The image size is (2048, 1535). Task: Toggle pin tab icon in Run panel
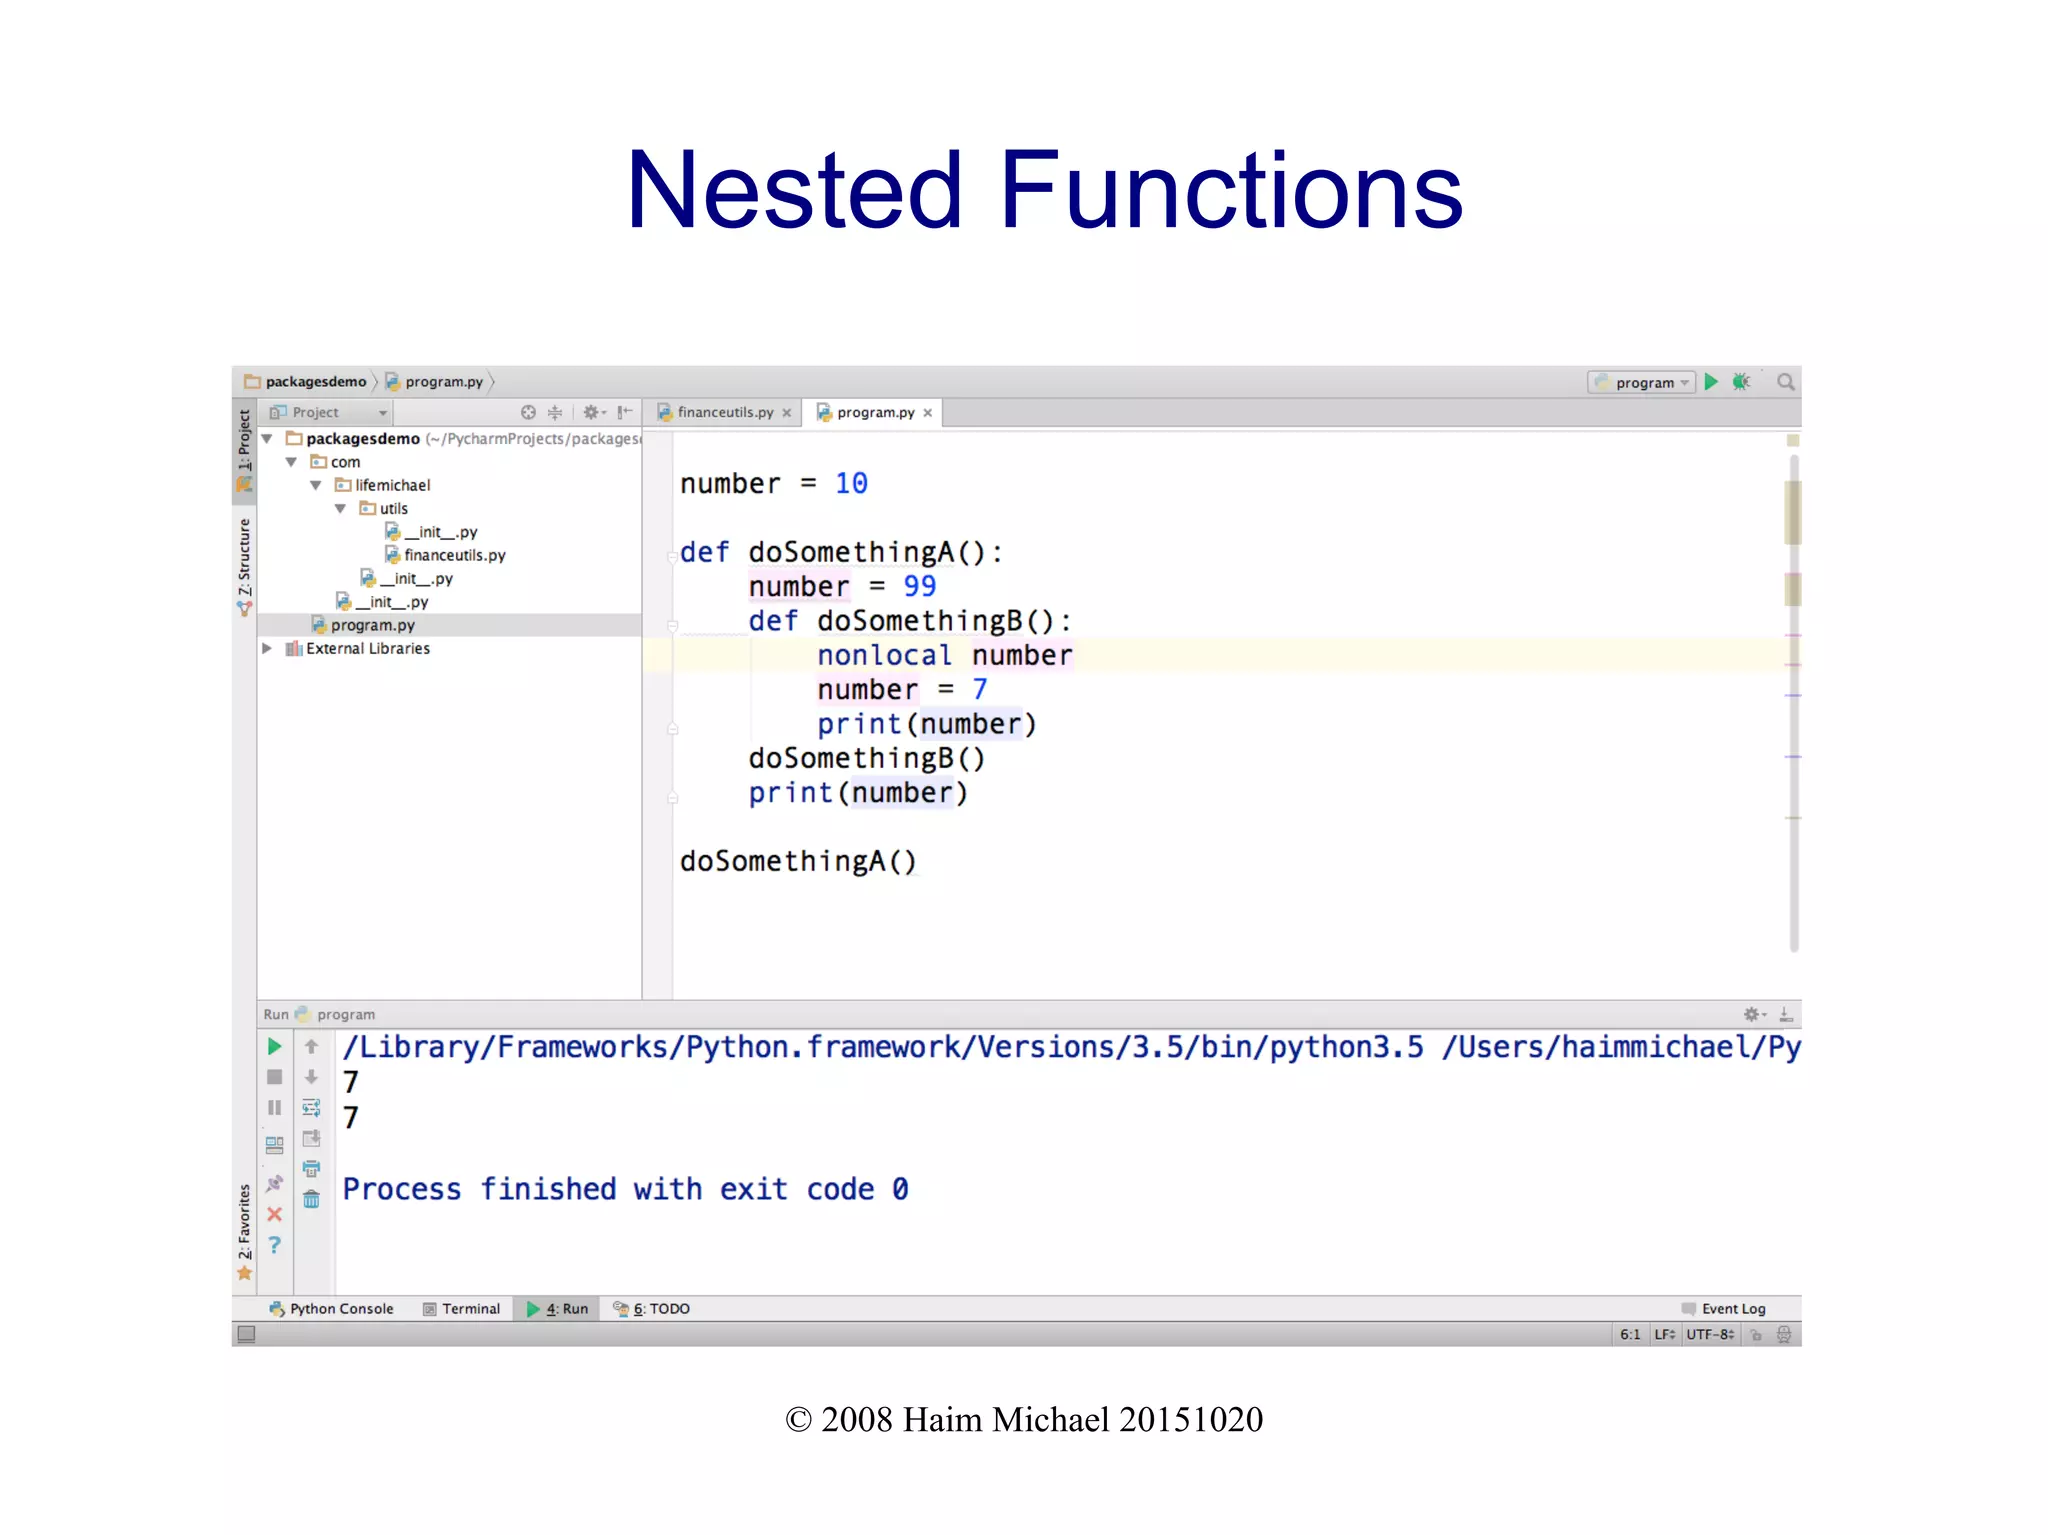point(275,1183)
